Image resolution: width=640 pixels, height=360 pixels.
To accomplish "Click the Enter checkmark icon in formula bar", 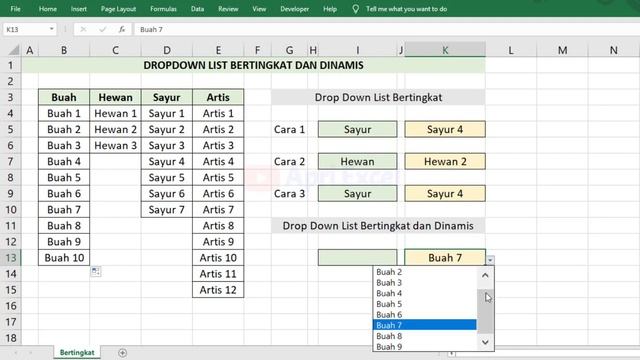I will pos(102,29).
